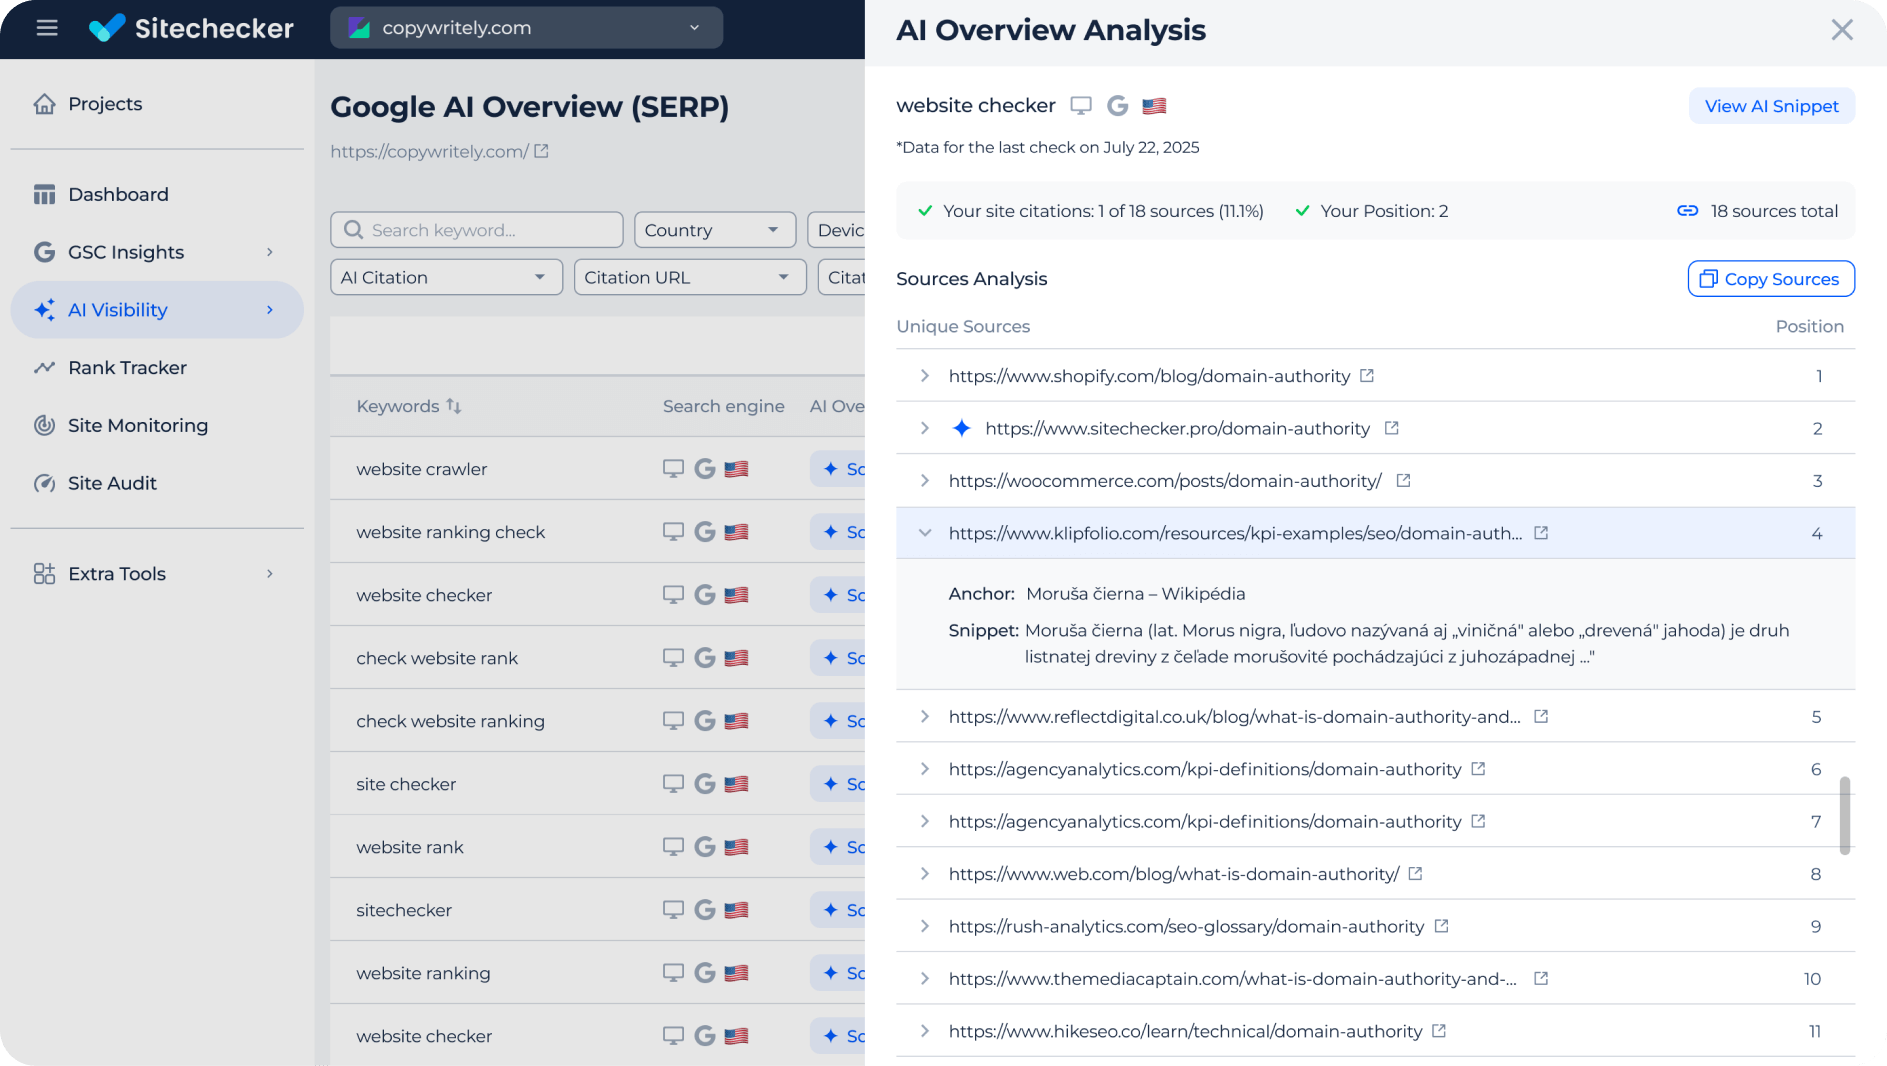Click the Projects home icon

click(44, 104)
